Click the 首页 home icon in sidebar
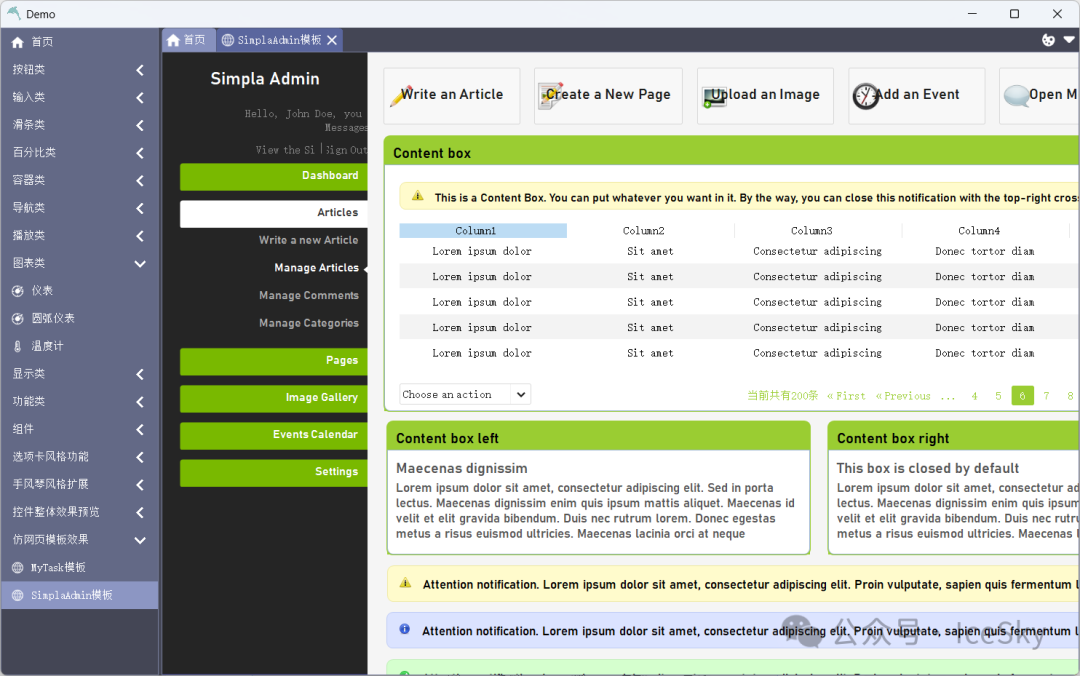1080x676 pixels. point(18,42)
